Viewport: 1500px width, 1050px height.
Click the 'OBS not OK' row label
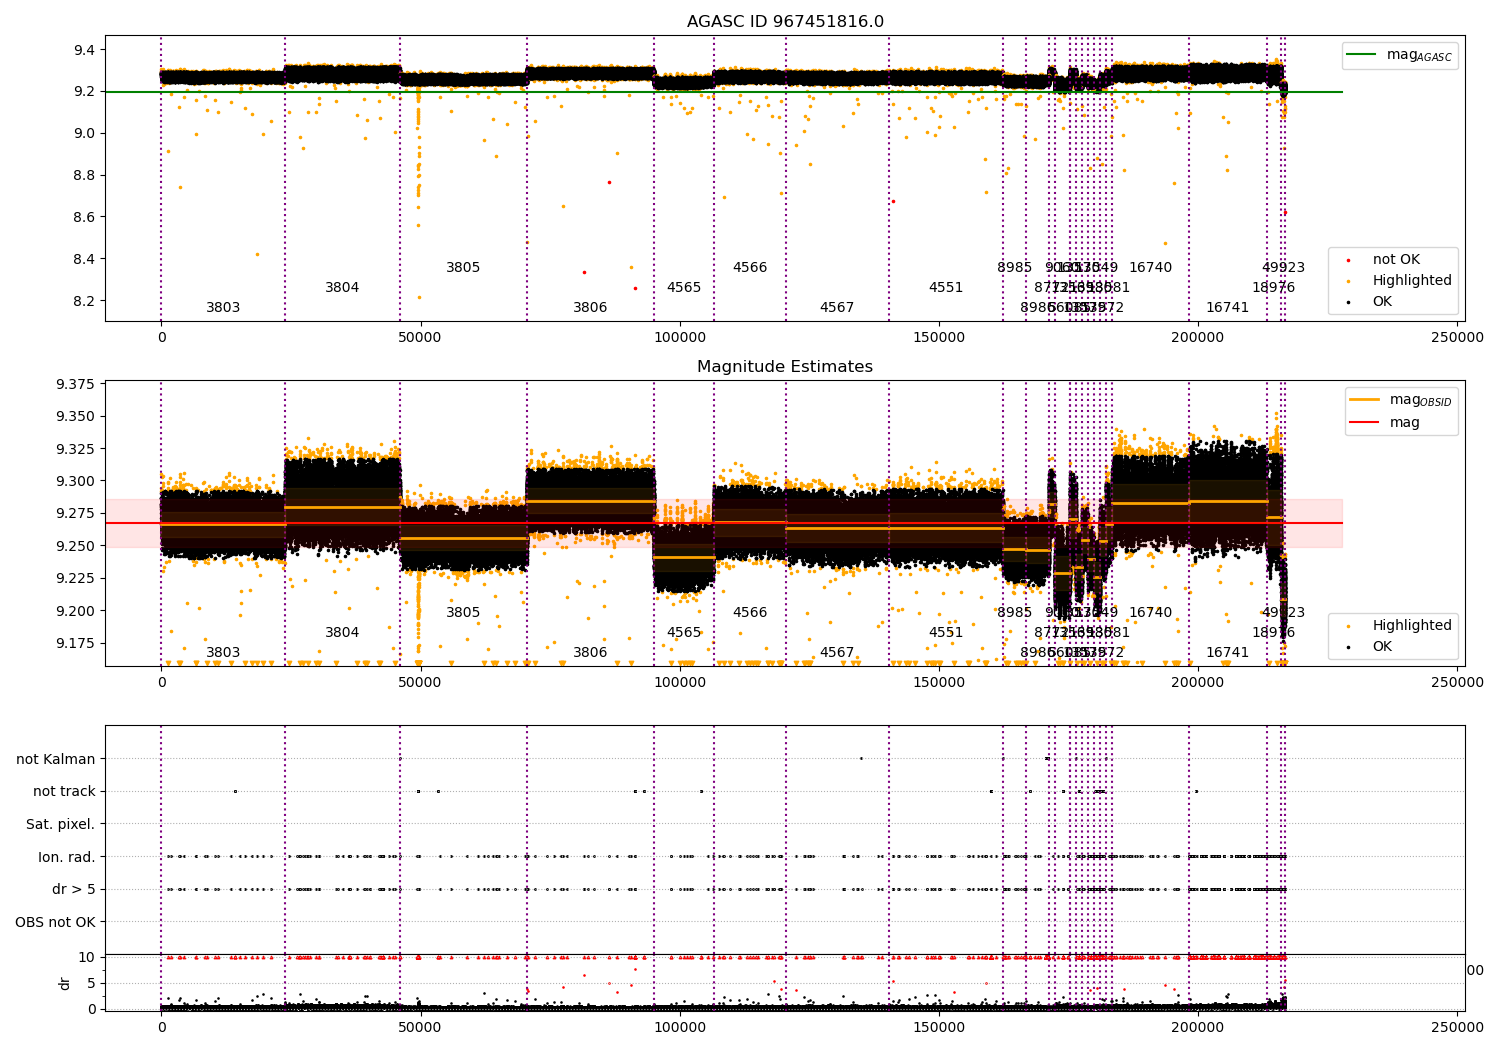(x=55, y=922)
